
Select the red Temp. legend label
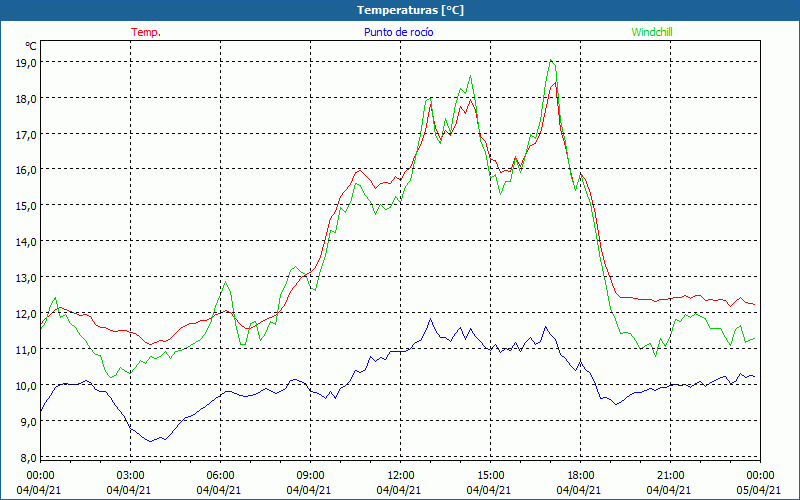[x=146, y=32]
